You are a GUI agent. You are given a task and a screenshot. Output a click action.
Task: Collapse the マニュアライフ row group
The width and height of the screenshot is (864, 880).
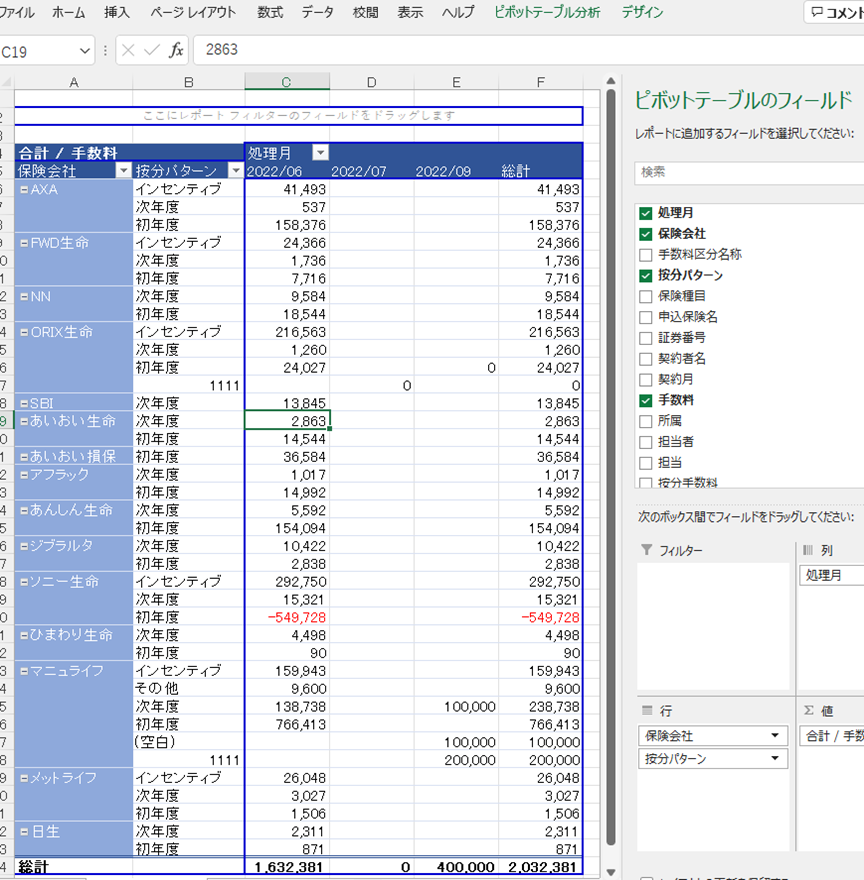[x=24, y=671]
